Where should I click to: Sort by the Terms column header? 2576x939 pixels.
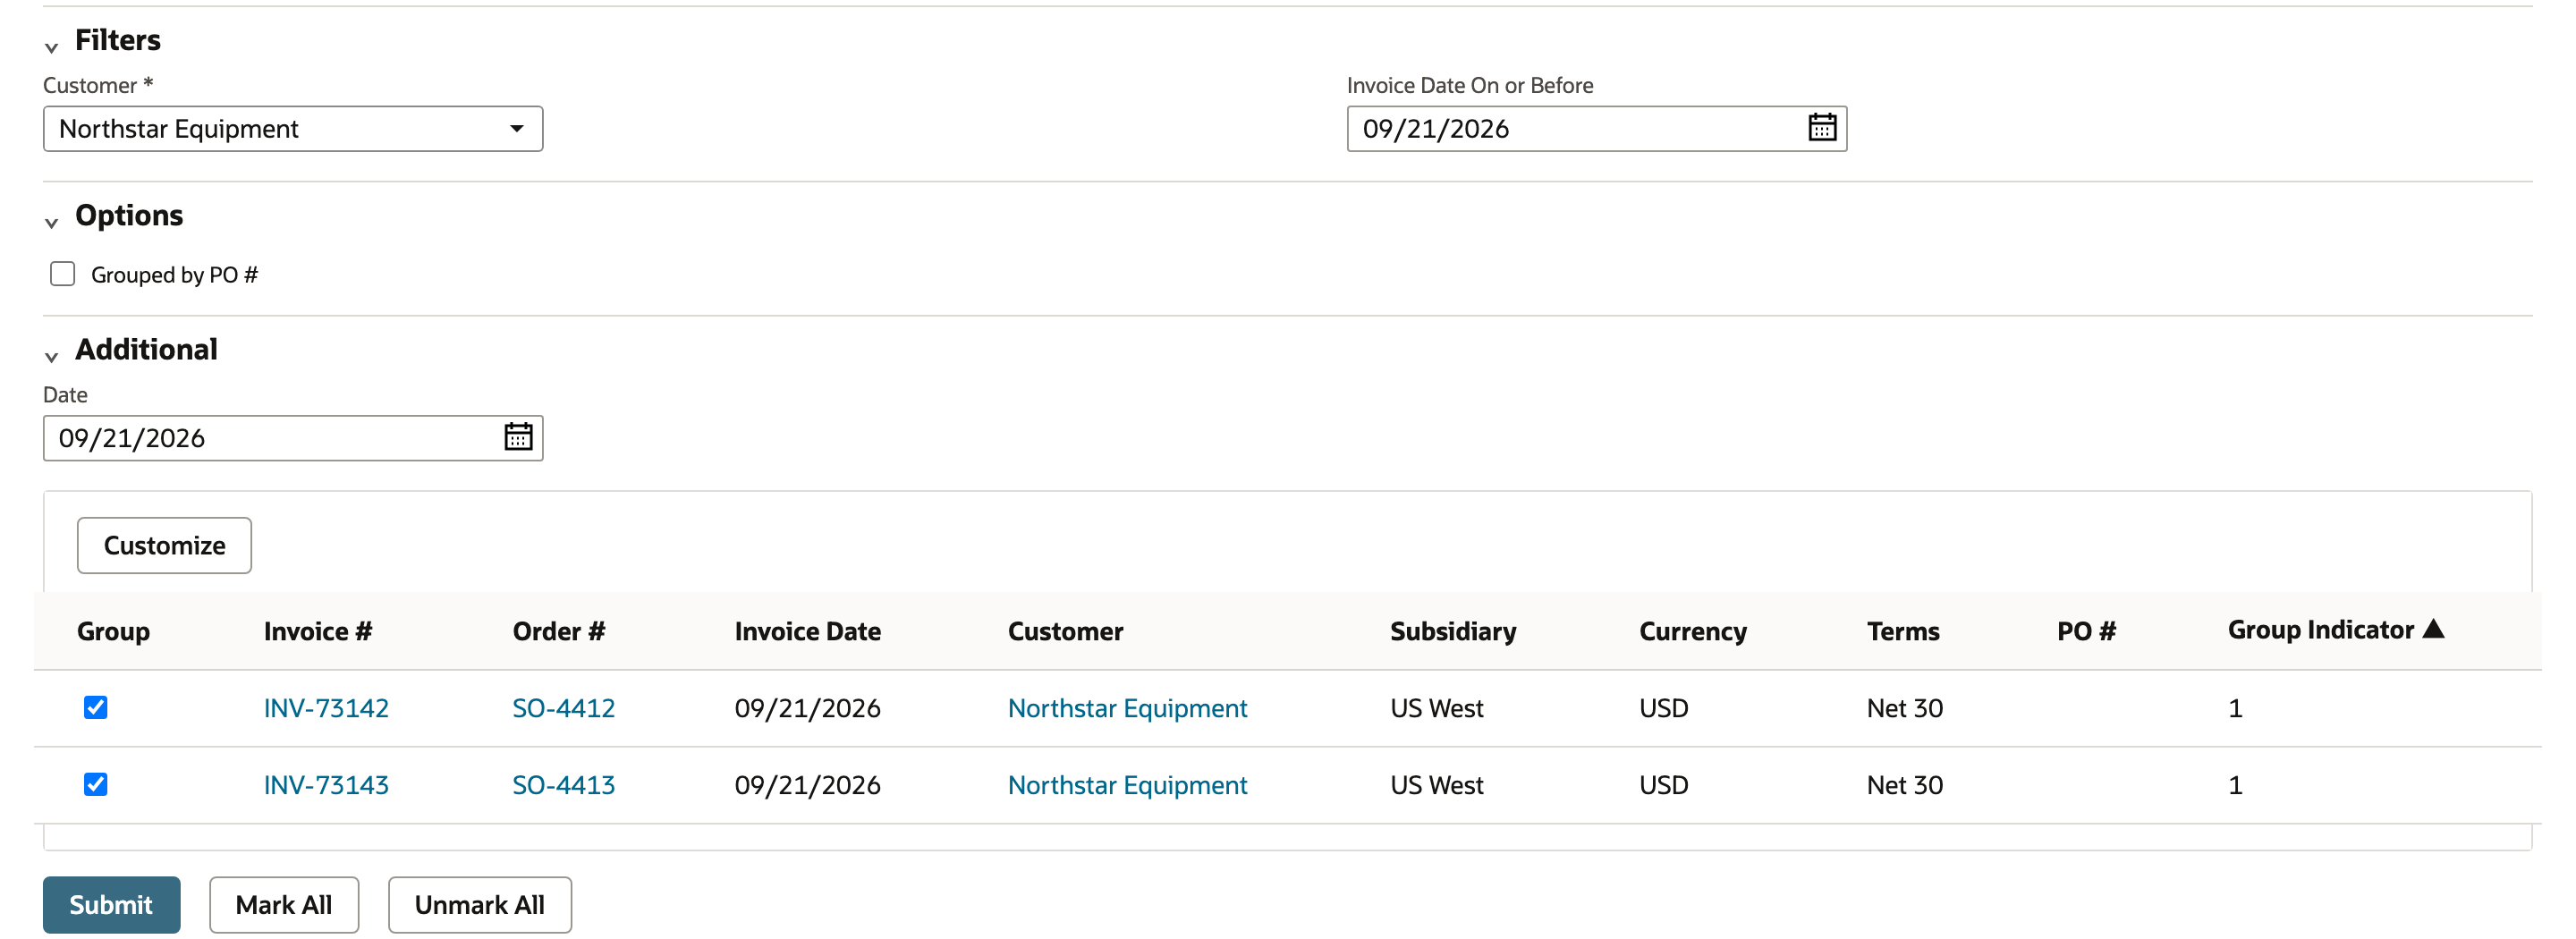(x=1903, y=631)
